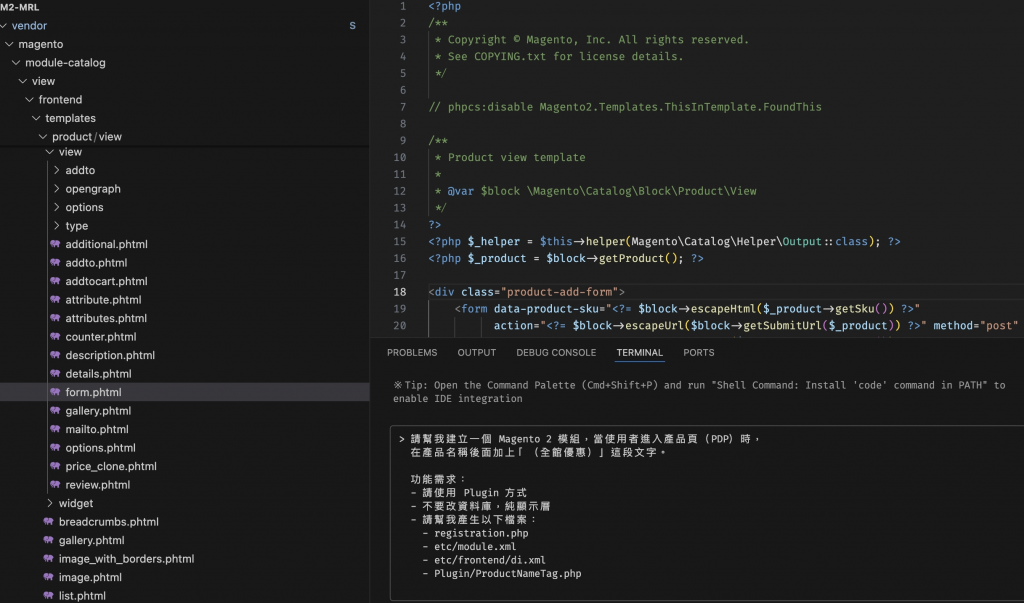Click the addtocart.phtml file icon

point(56,281)
